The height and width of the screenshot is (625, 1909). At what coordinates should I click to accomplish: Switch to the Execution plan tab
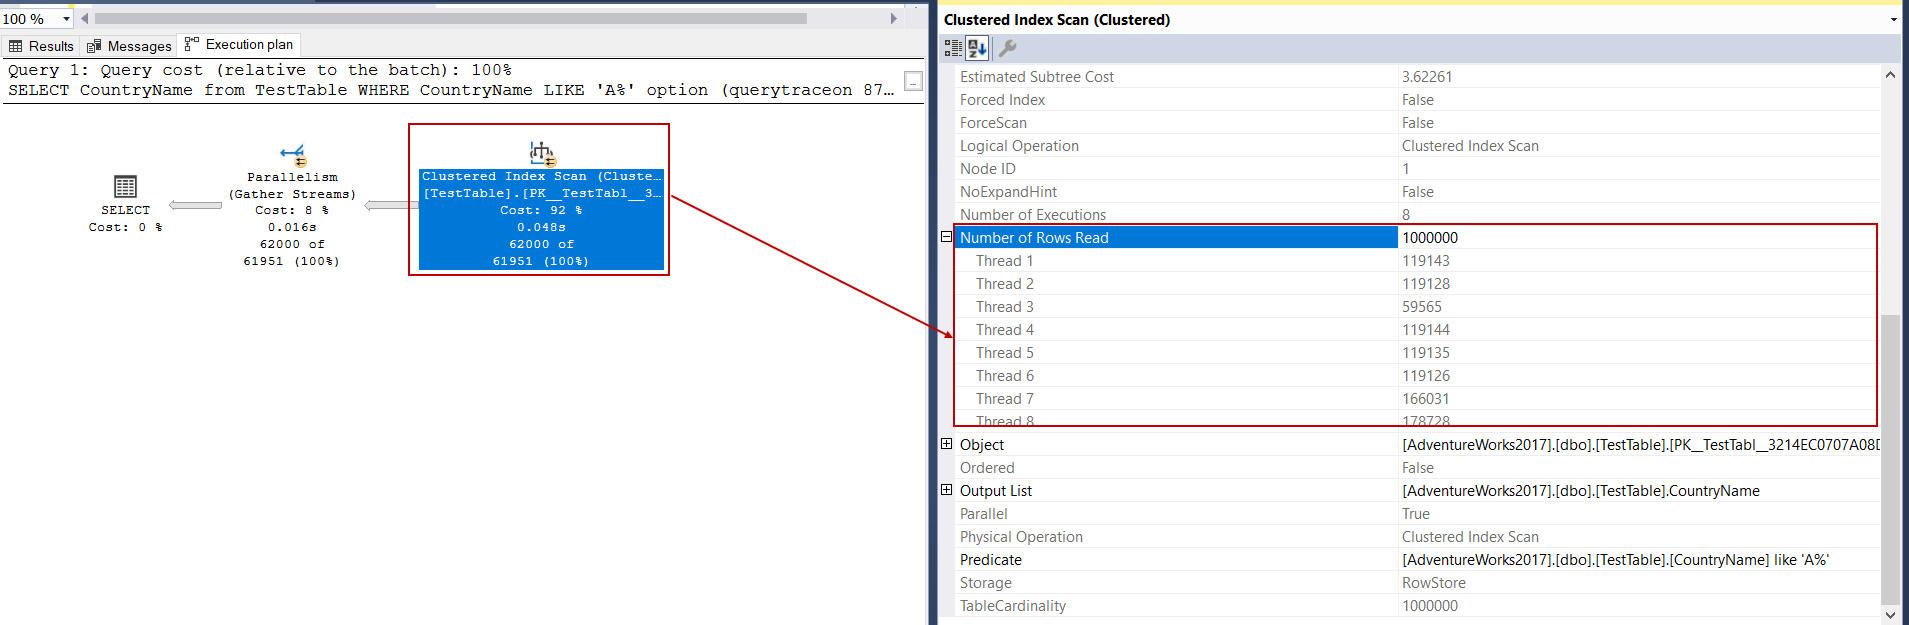pyautogui.click(x=239, y=45)
